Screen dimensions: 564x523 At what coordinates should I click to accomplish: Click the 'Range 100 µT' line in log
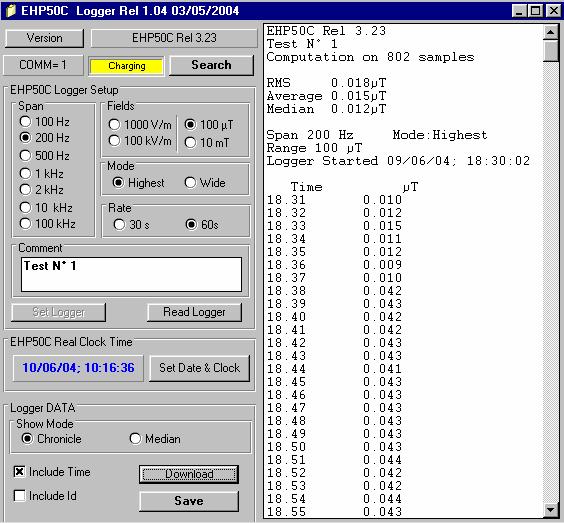point(314,148)
